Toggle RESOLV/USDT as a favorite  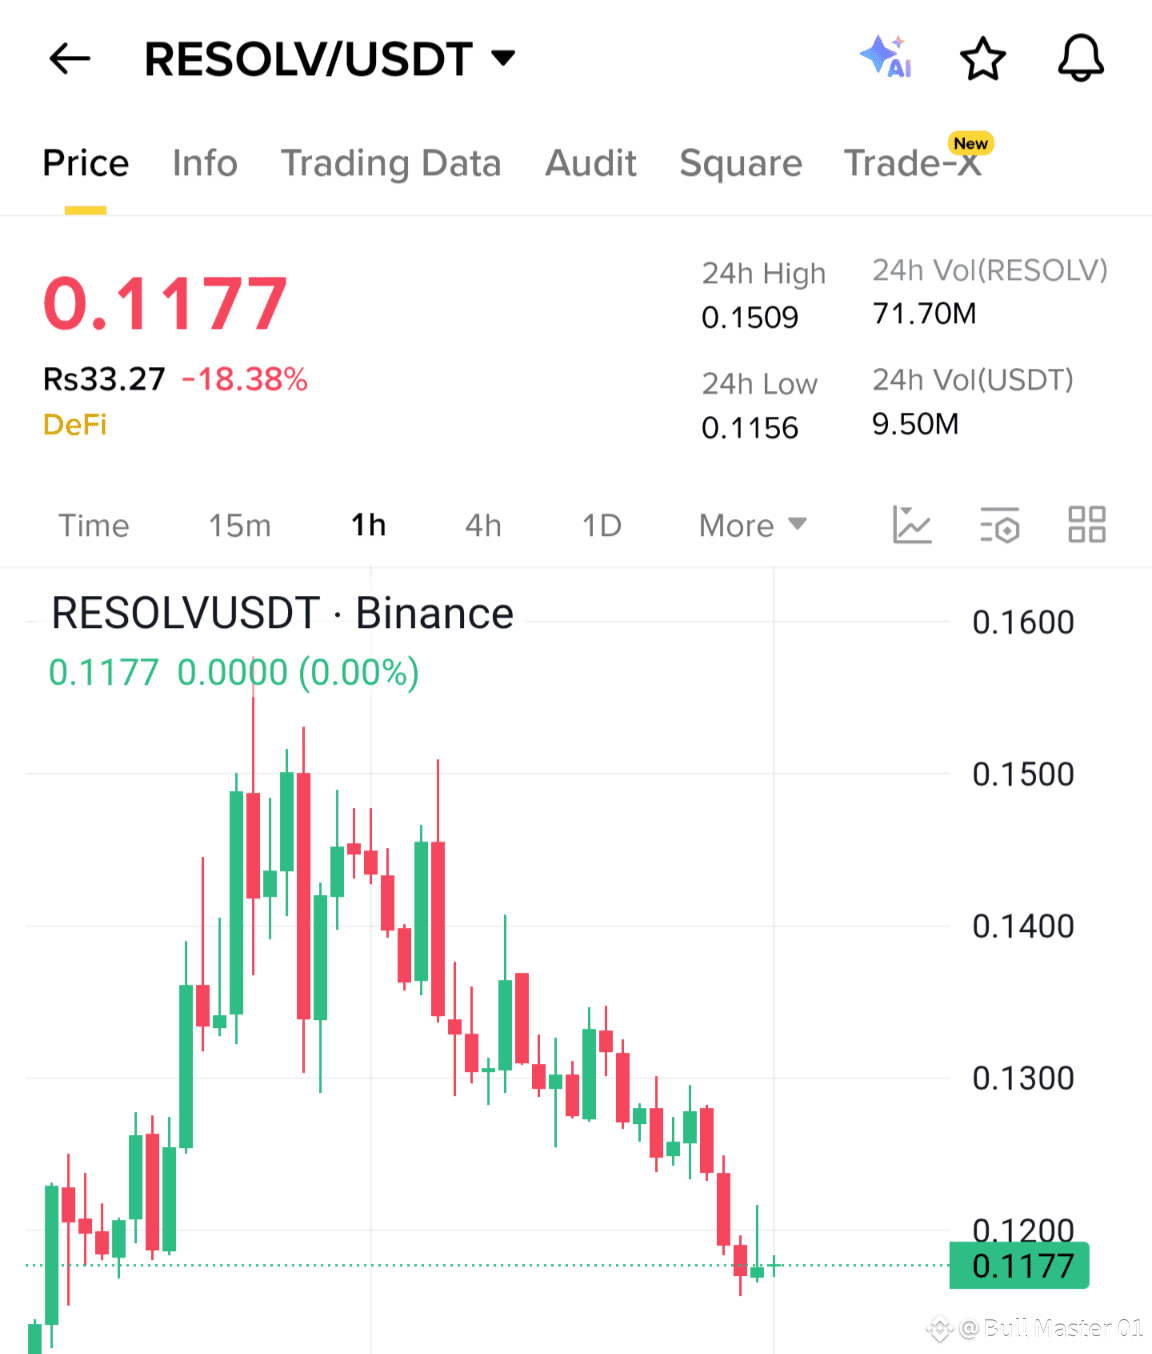coord(983,59)
